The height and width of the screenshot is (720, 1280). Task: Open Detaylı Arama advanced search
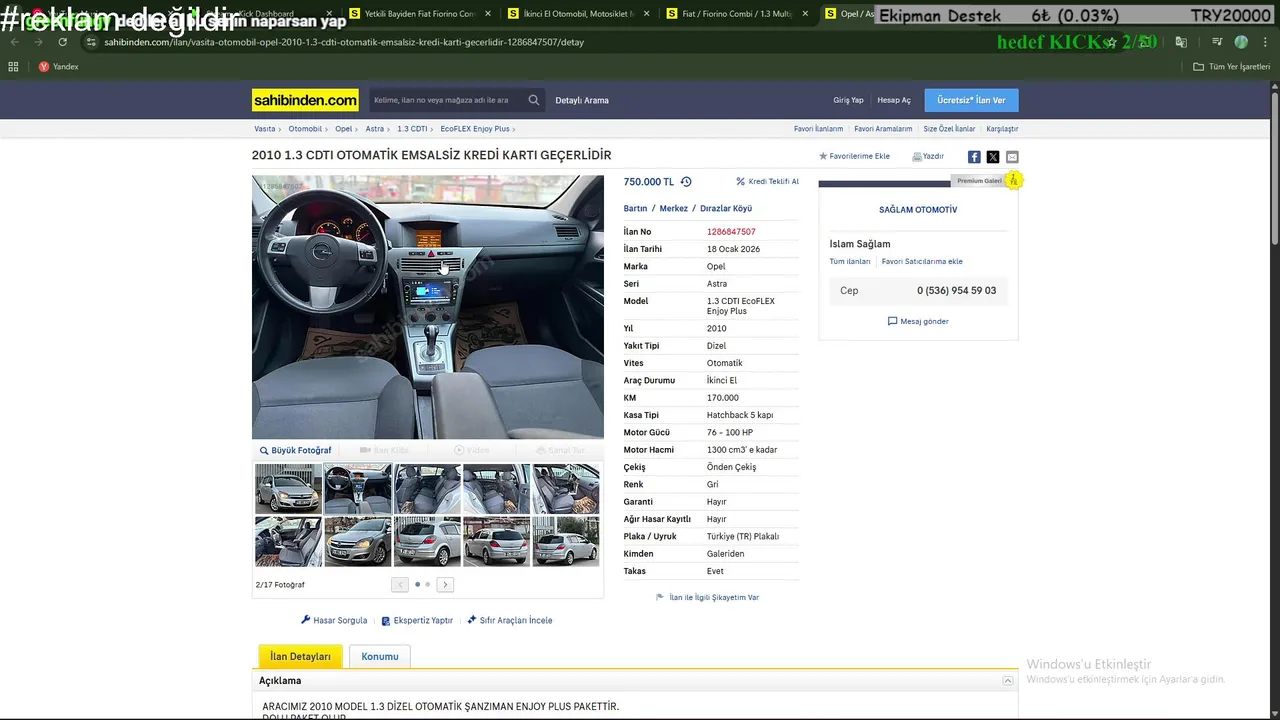pos(582,100)
